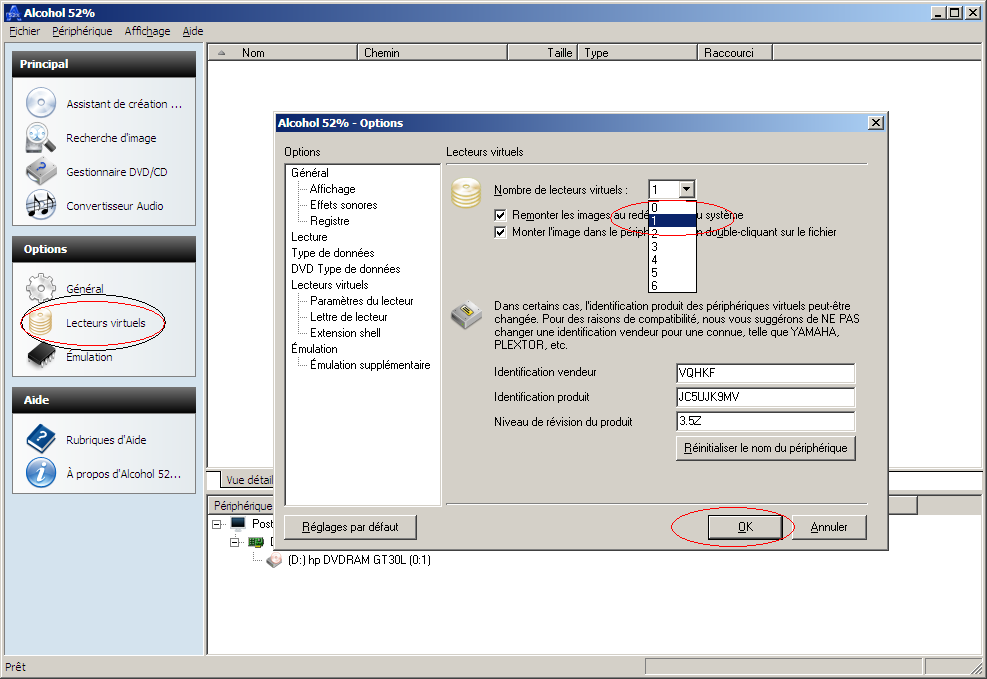The height and width of the screenshot is (679, 987).
Task: Open Gestionnaire DVD/CD link
Action: 116,172
